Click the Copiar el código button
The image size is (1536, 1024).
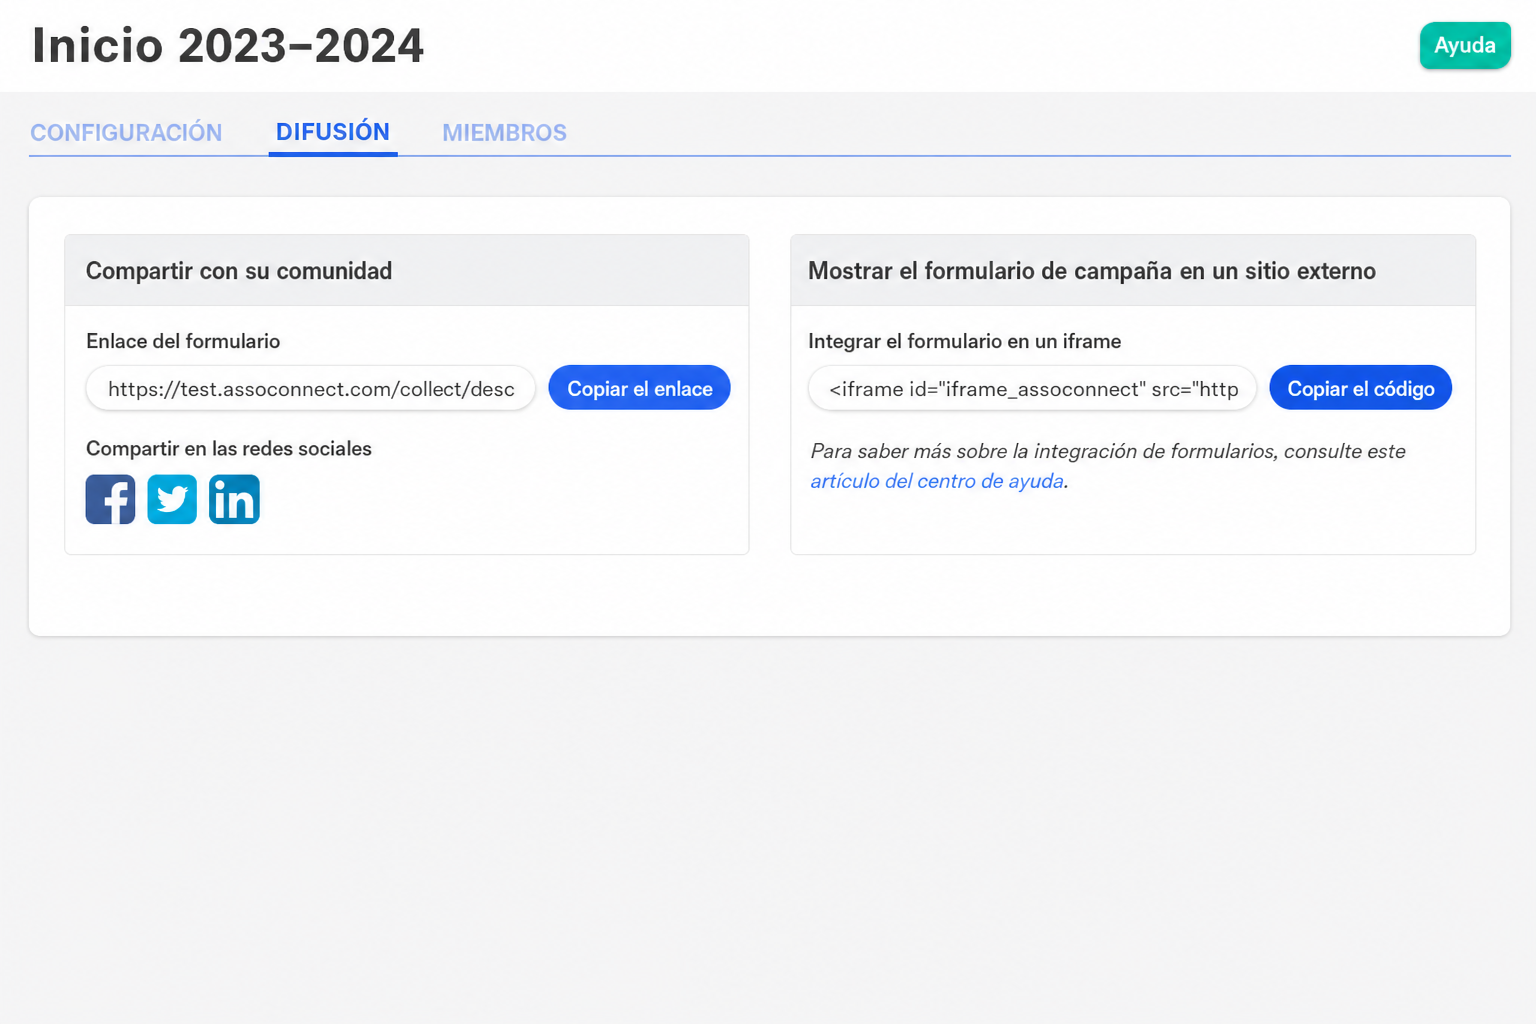[x=1360, y=388]
